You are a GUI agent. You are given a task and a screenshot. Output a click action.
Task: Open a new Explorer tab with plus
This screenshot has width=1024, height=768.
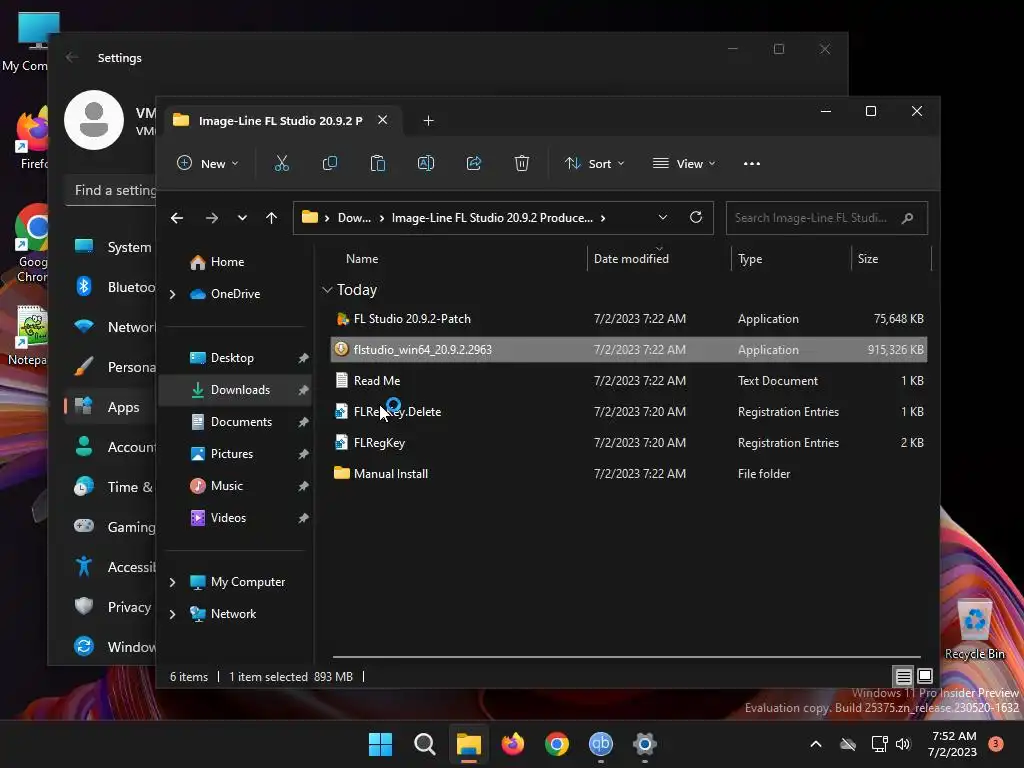coord(428,121)
